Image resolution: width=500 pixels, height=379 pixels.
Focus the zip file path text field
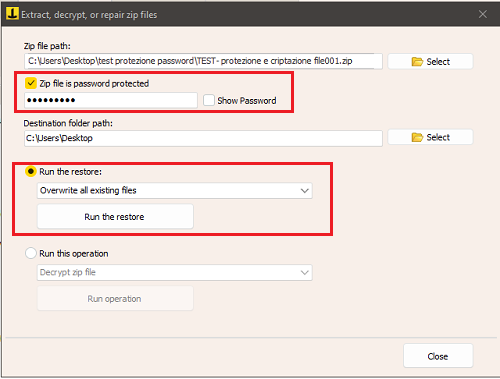point(203,61)
